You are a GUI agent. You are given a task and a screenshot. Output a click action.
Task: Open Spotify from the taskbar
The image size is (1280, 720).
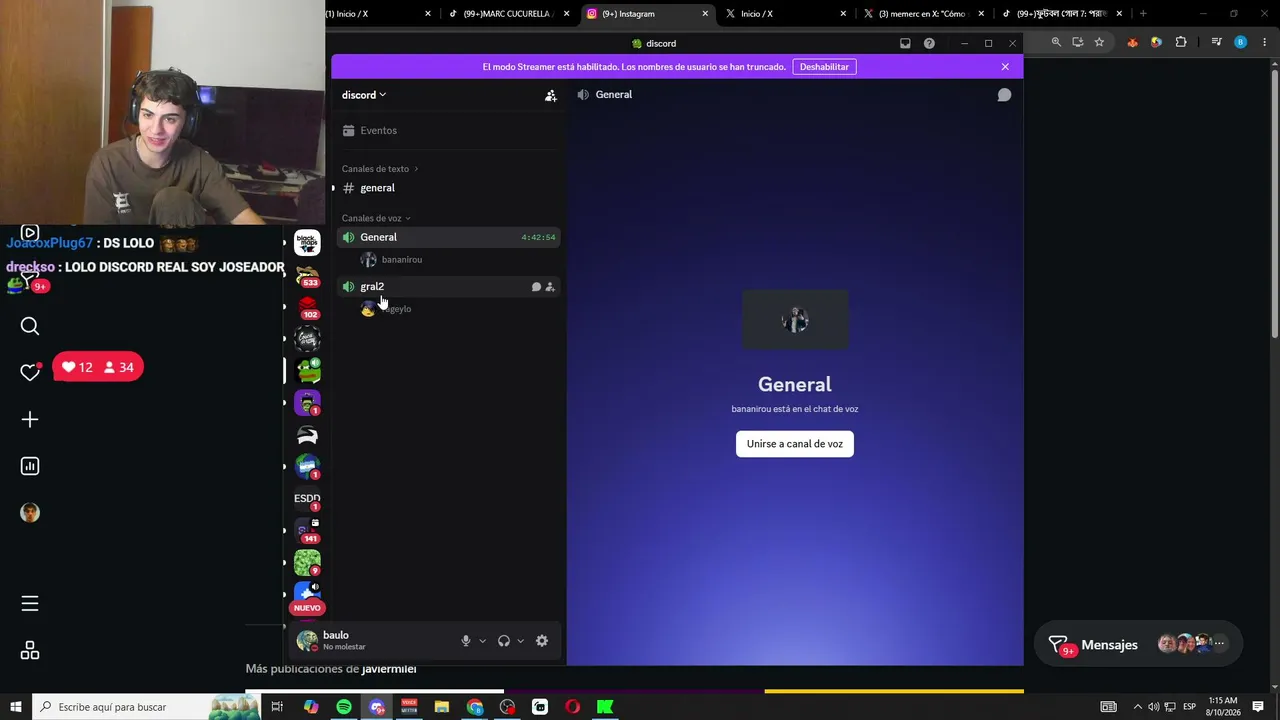click(x=344, y=707)
